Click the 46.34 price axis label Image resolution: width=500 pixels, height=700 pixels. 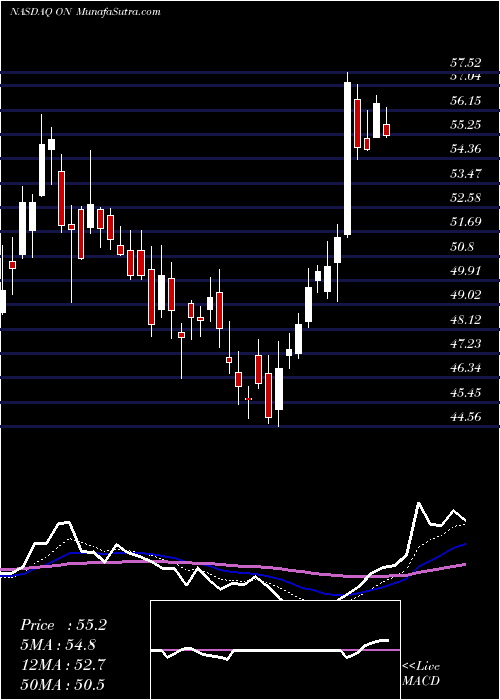[x=465, y=368]
